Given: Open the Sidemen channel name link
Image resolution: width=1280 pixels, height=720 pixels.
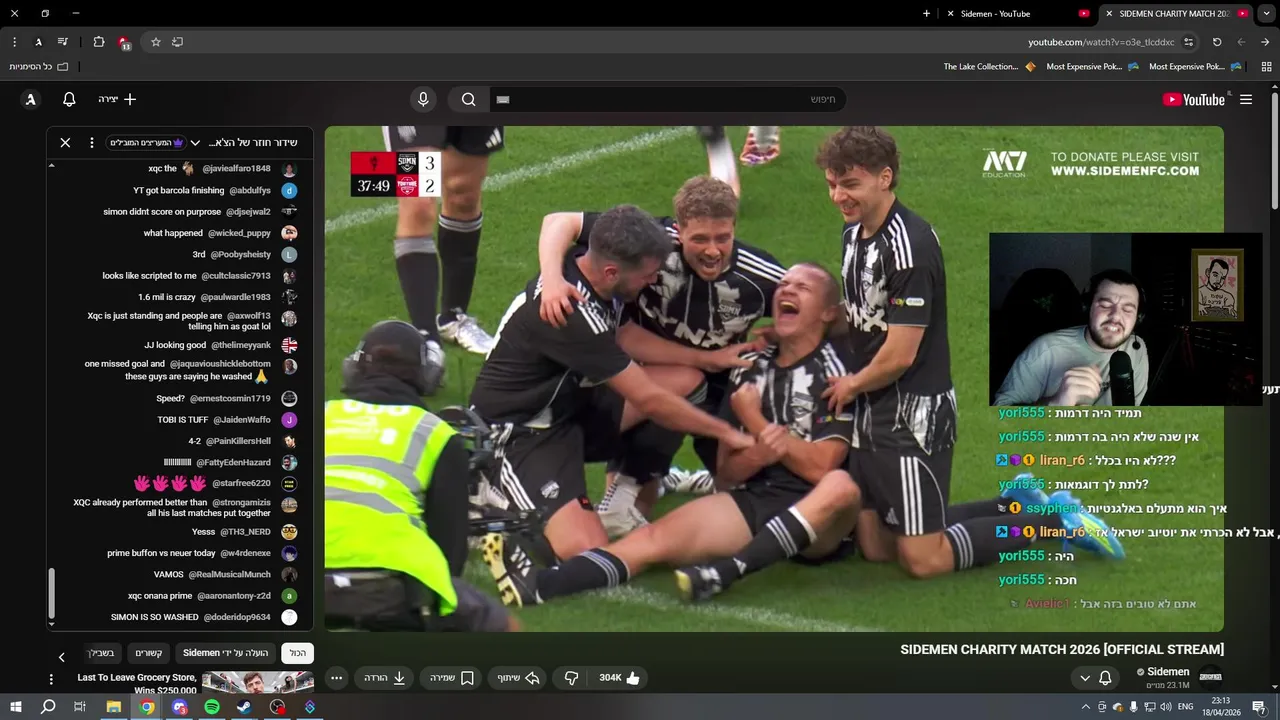Looking at the screenshot, I should click(1168, 672).
